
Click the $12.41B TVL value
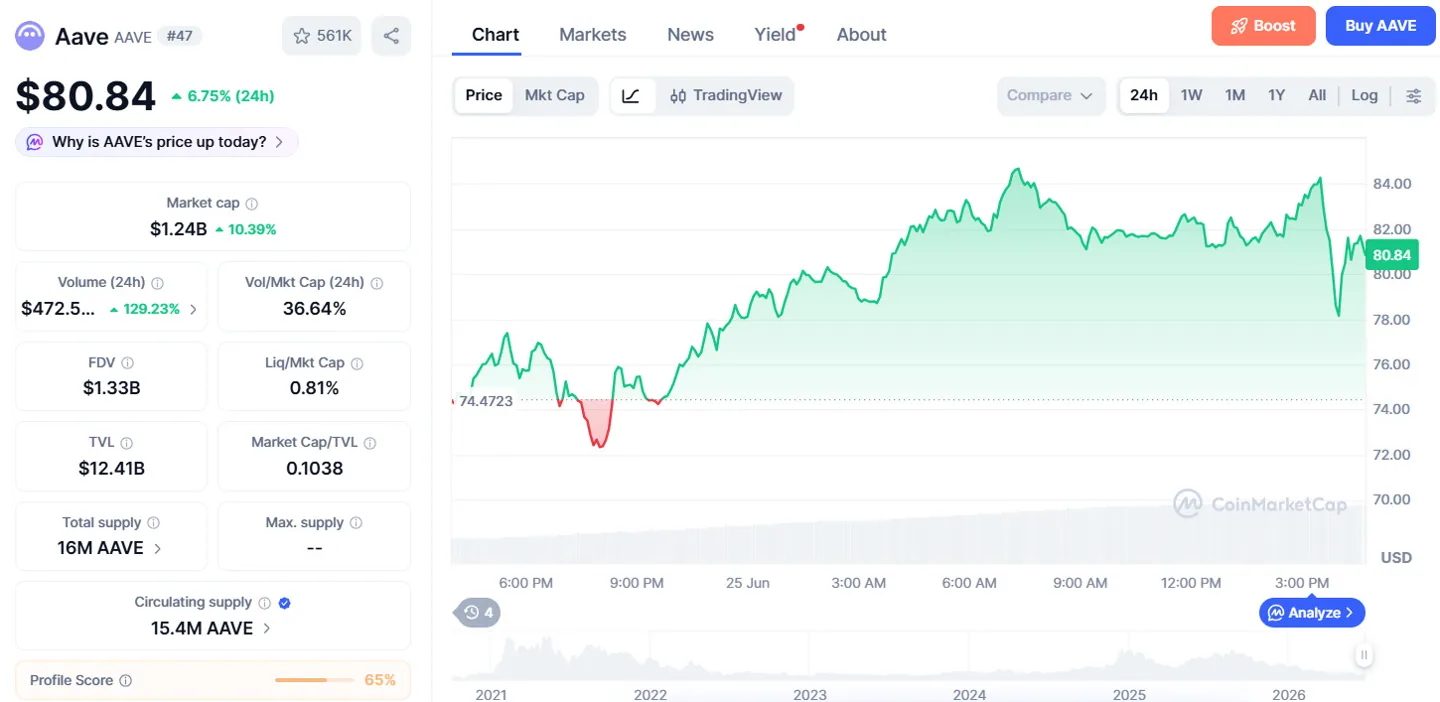coord(112,468)
